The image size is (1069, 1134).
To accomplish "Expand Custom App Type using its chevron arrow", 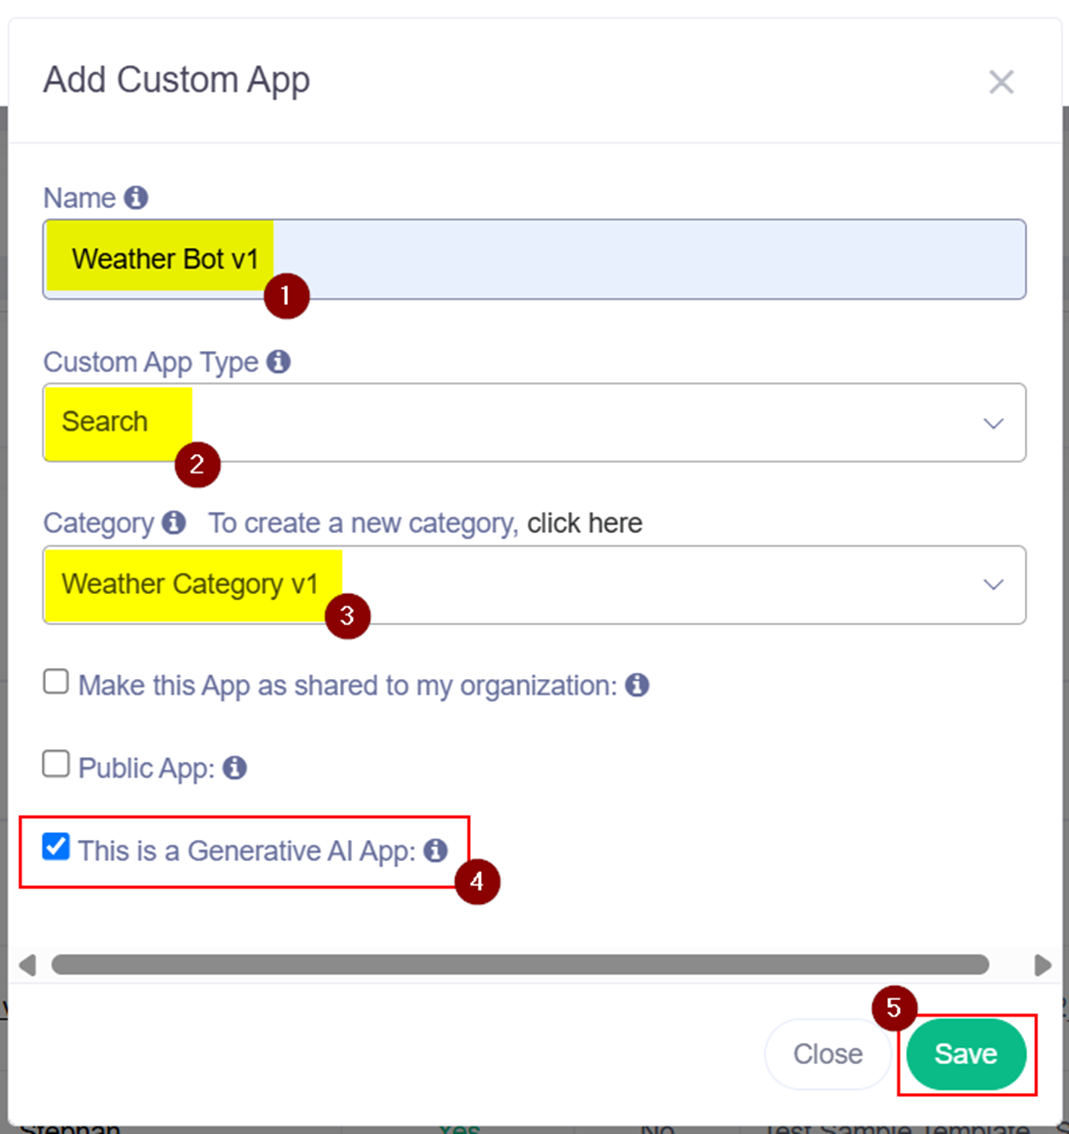I will tap(993, 423).
